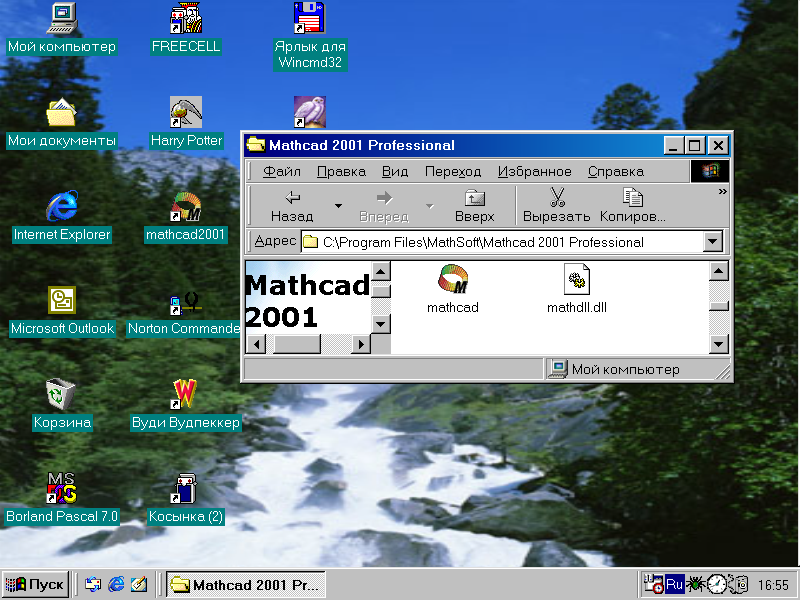Open the Избранное menu
The width and height of the screenshot is (800, 600).
pos(534,171)
